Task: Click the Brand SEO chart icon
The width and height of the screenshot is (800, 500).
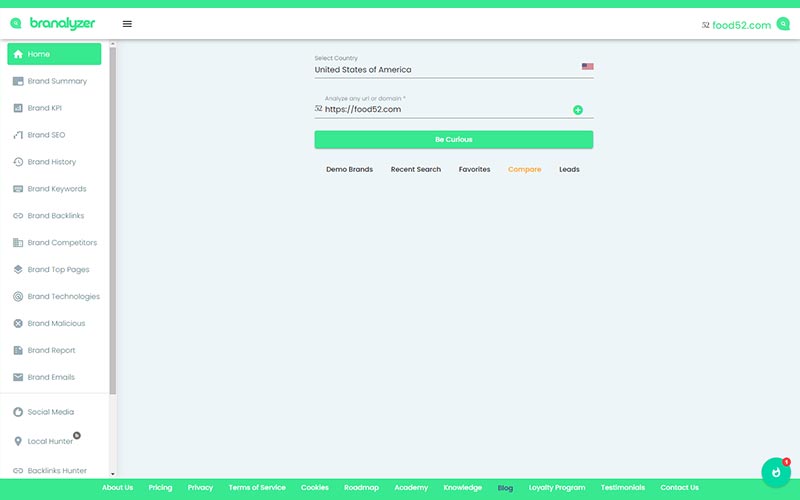Action: (x=18, y=135)
